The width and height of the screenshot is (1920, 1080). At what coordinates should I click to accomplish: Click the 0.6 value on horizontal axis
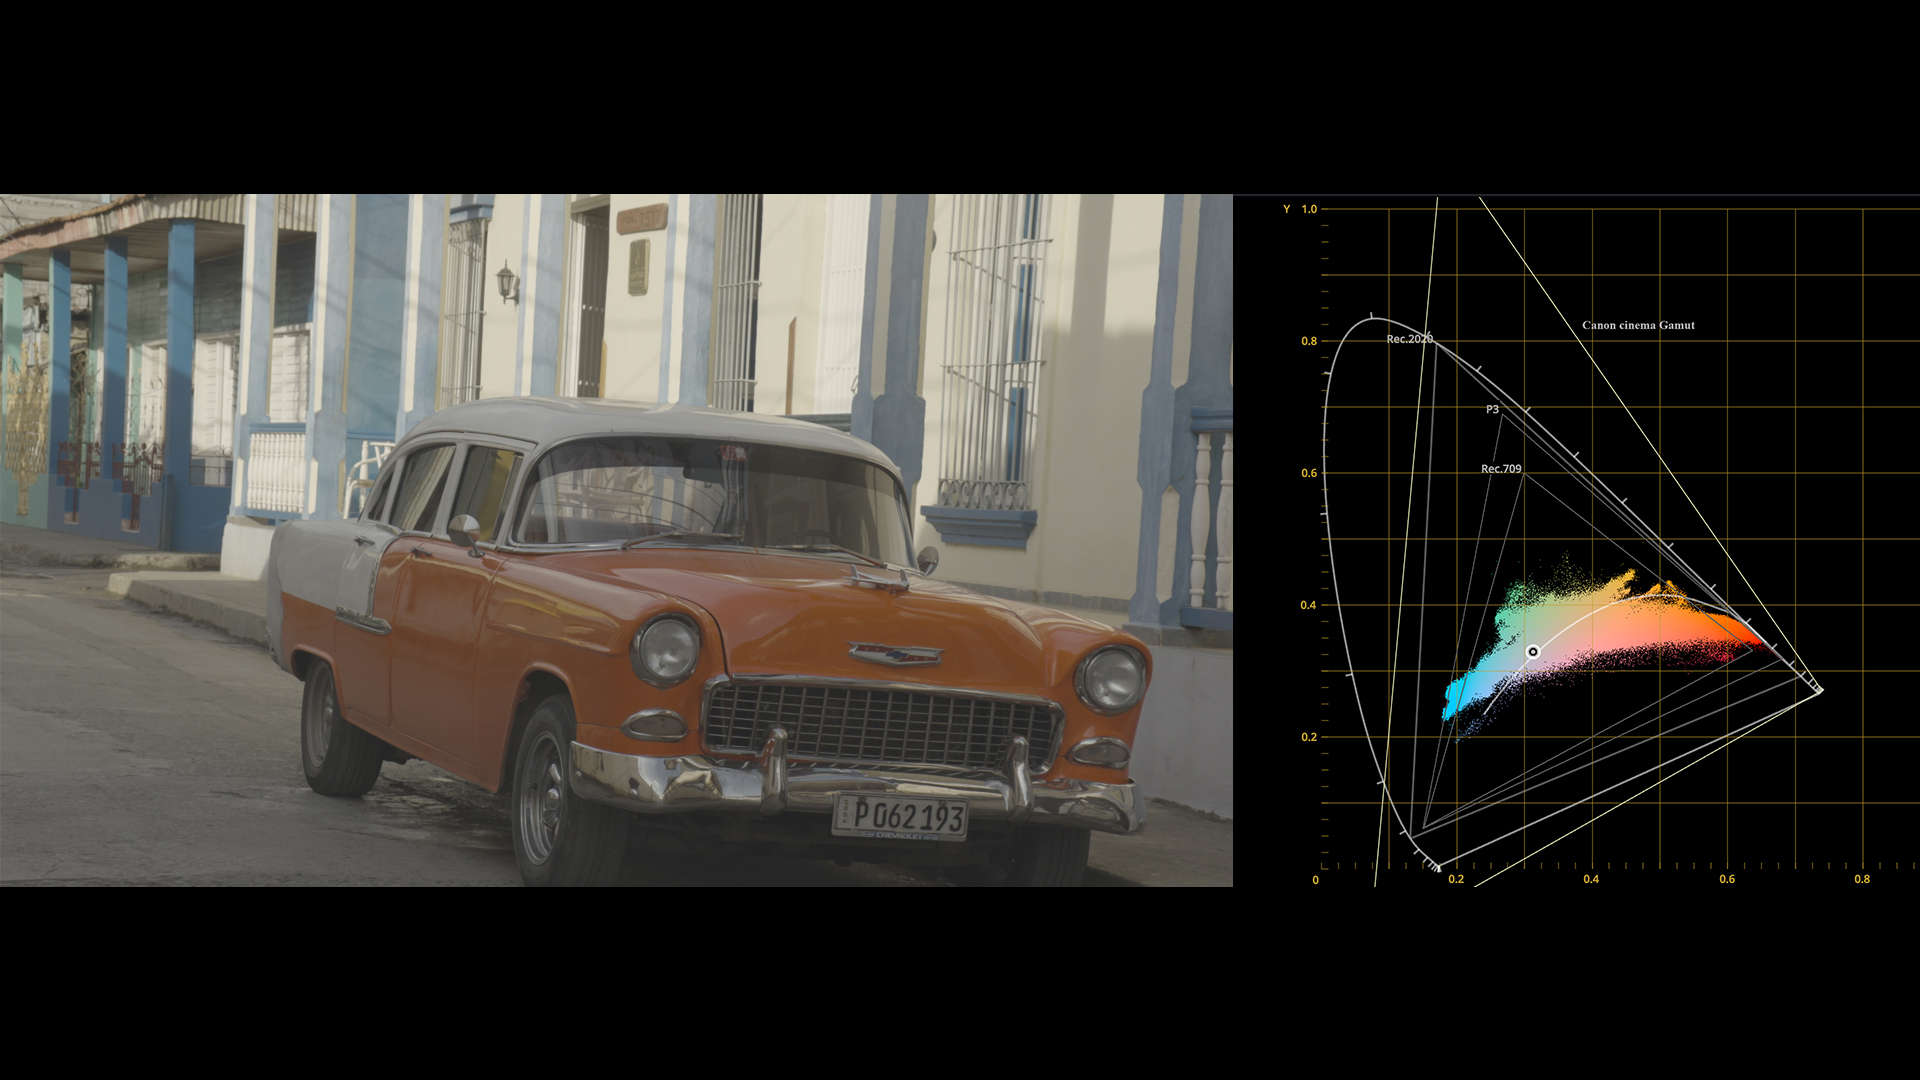1727,879
